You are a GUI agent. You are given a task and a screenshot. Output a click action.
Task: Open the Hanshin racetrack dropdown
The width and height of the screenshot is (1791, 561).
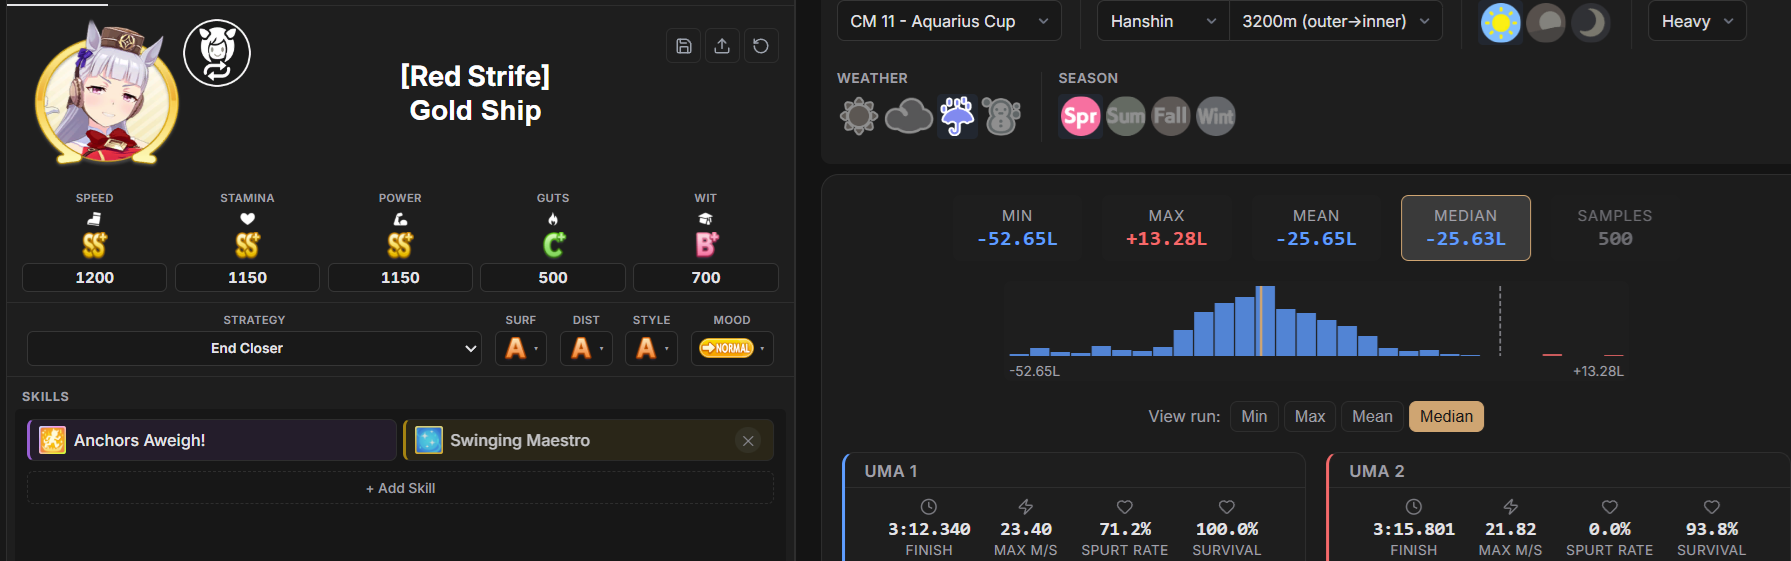1163,21
